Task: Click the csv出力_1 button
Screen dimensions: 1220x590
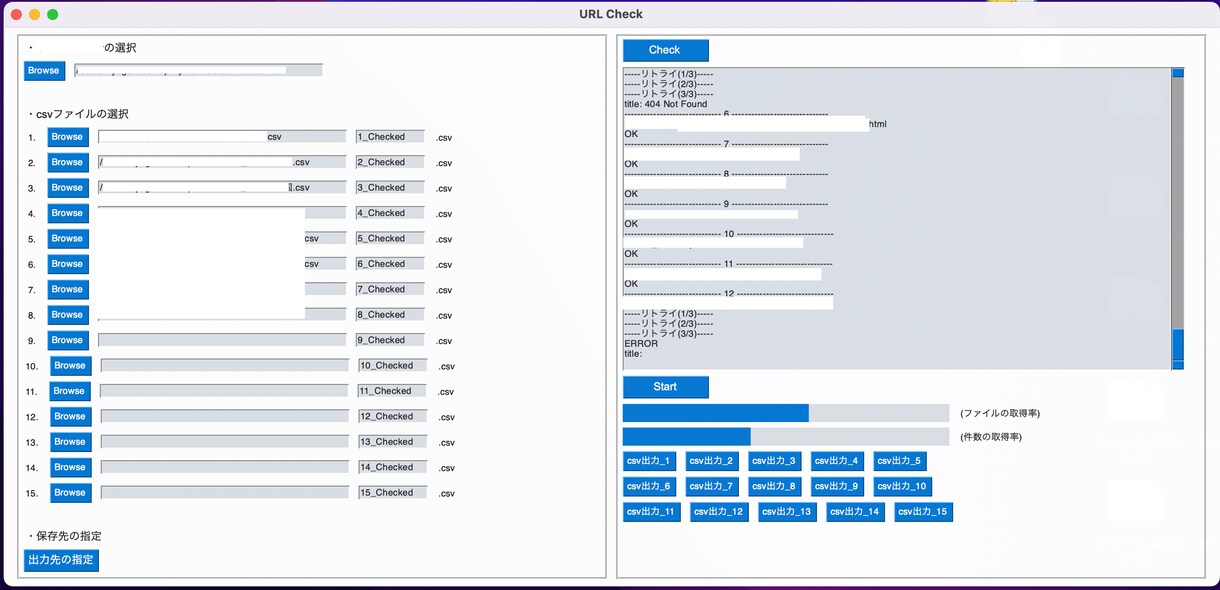Action: point(649,461)
